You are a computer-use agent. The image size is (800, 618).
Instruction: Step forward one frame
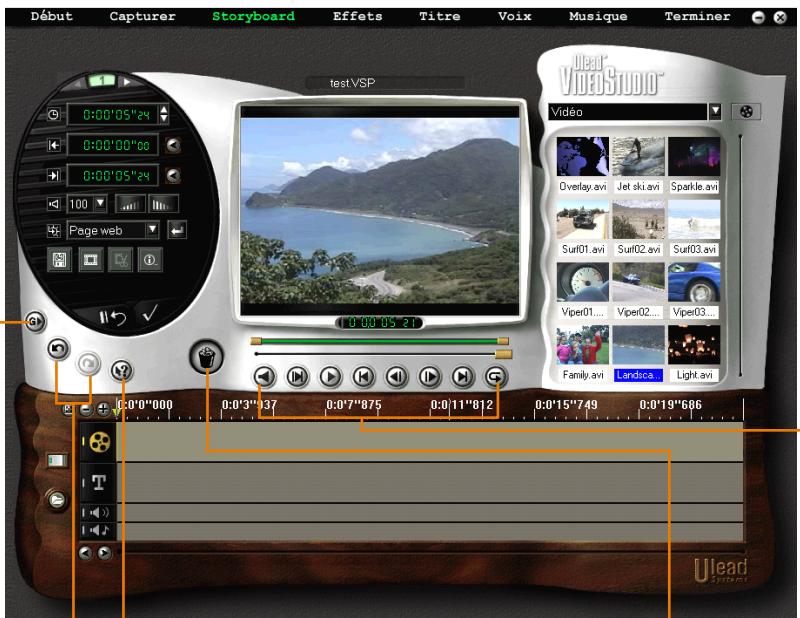coord(429,377)
